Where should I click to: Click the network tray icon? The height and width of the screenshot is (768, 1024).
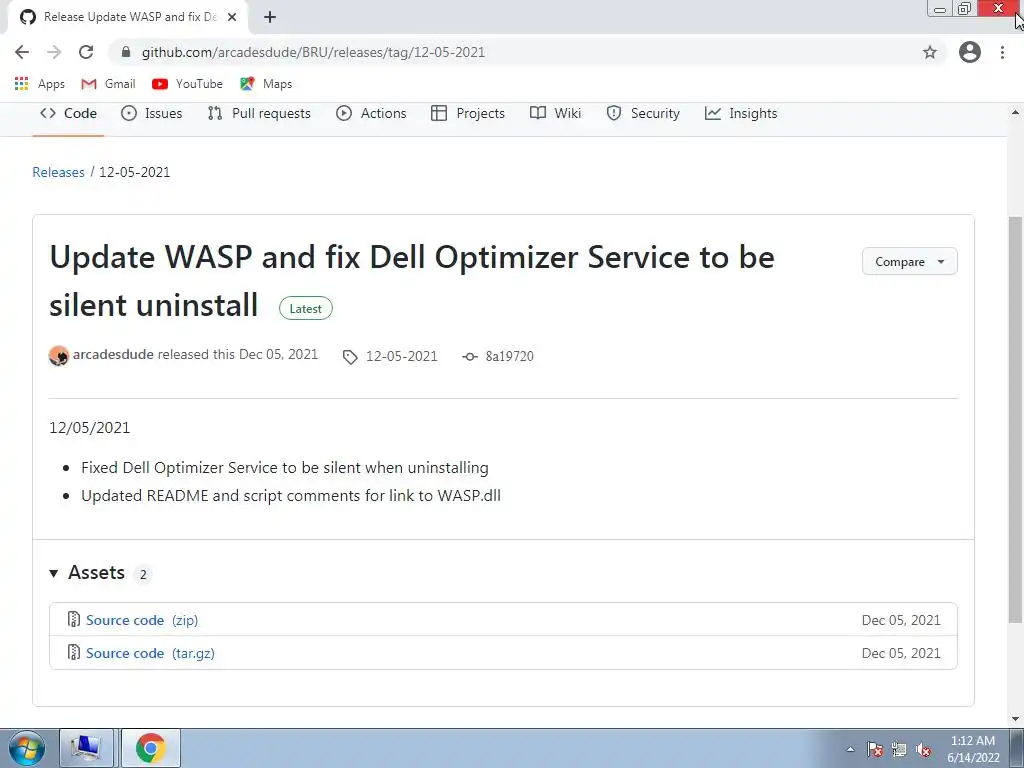[899, 750]
